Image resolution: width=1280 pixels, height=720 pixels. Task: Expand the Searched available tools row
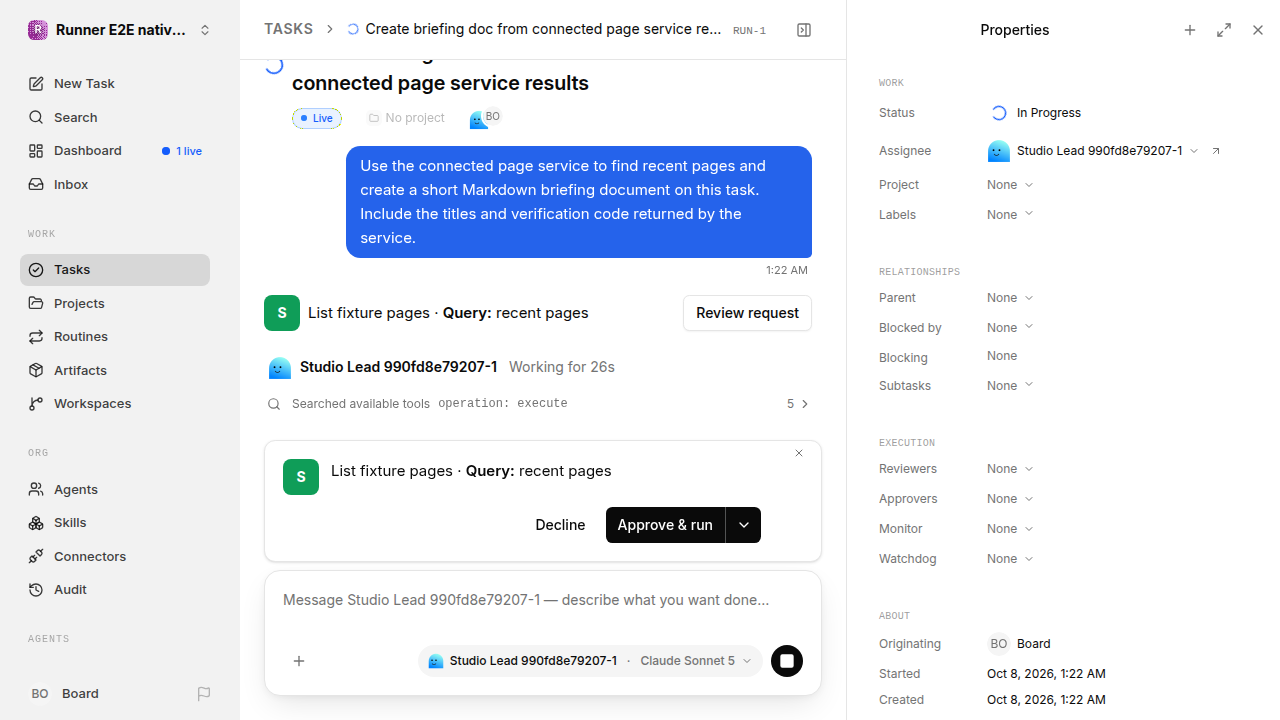click(538, 404)
